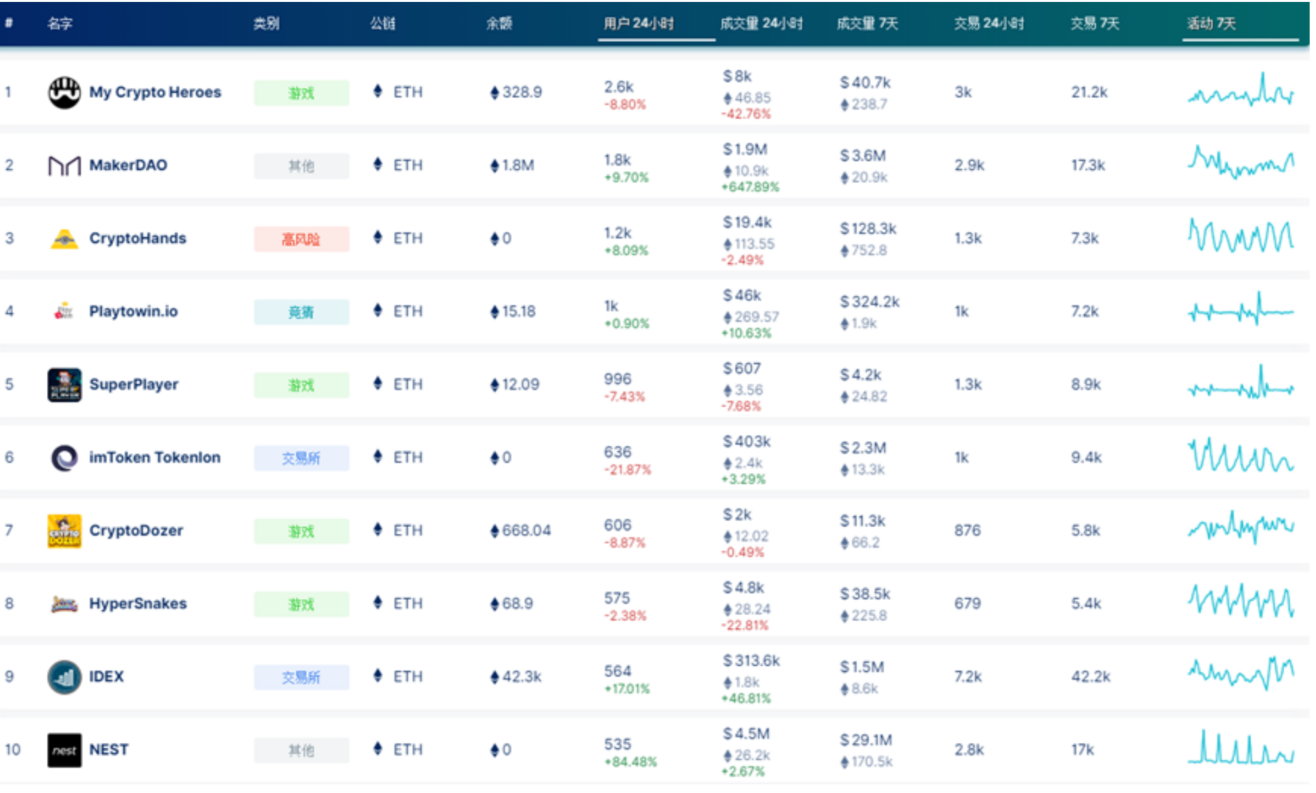Open the CryptoDozer dapp link

coord(136,530)
